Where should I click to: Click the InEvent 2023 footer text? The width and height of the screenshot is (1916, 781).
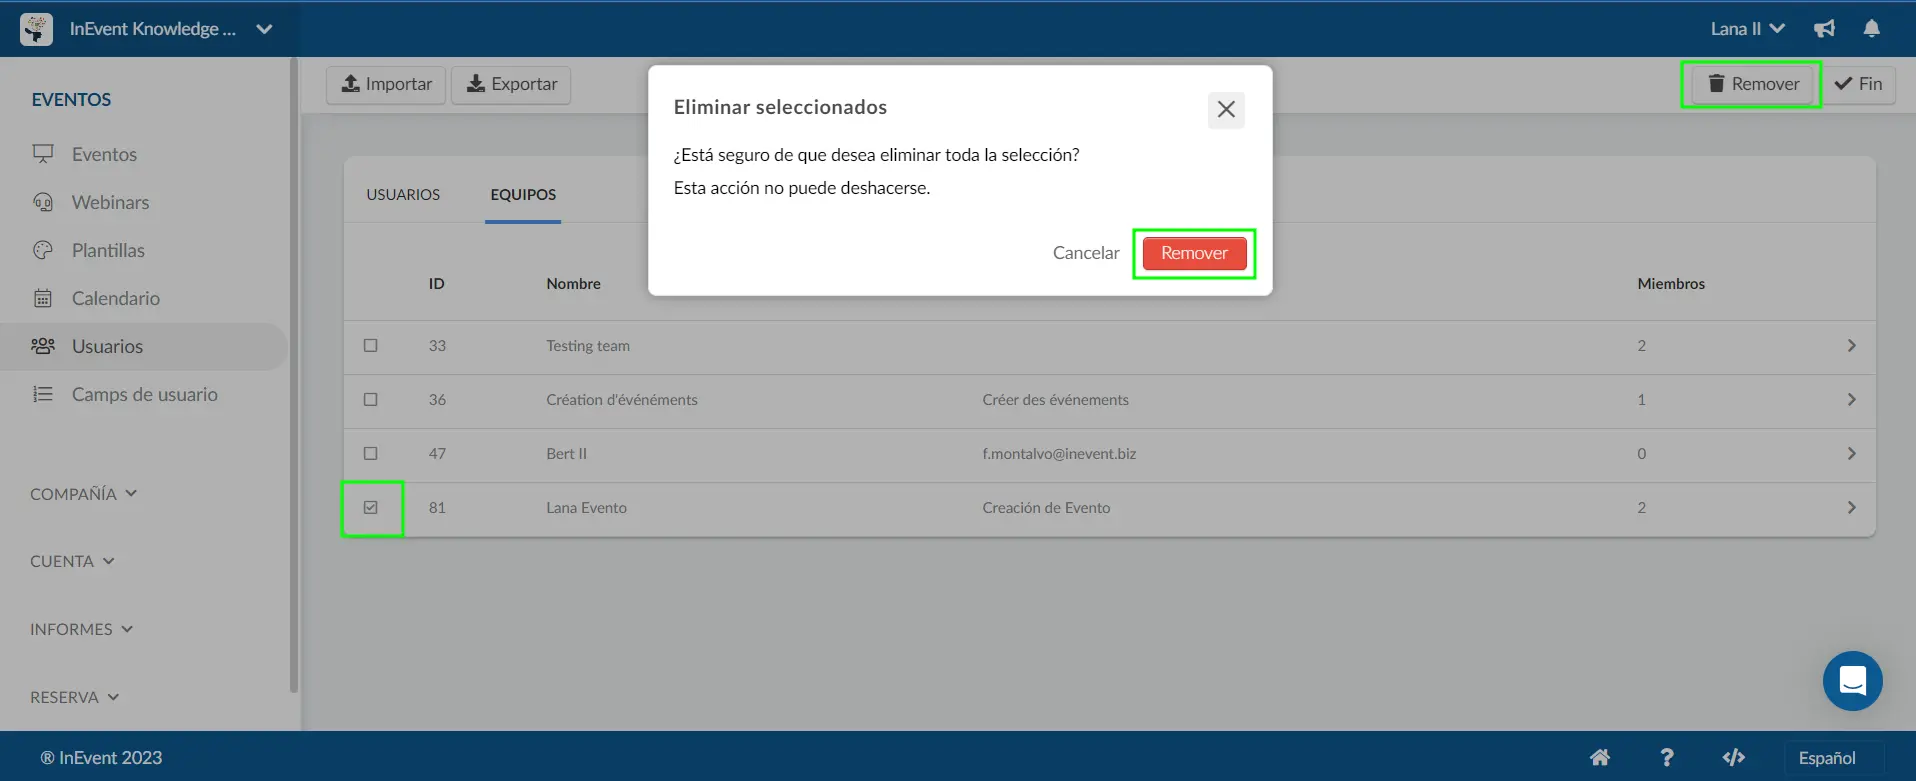click(101, 757)
